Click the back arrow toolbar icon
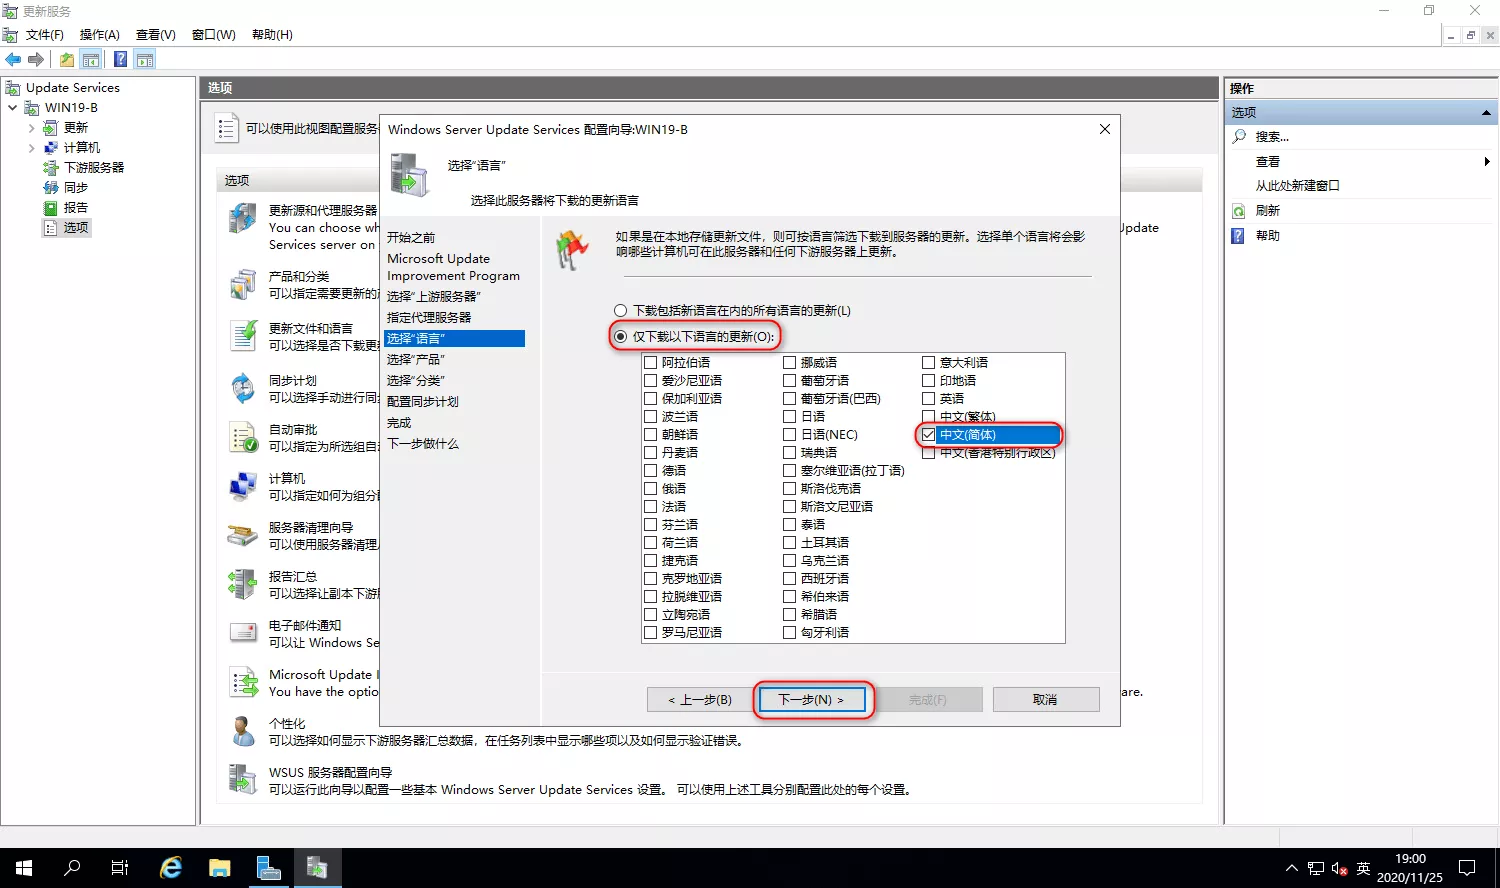The width and height of the screenshot is (1500, 888). click(x=13, y=59)
